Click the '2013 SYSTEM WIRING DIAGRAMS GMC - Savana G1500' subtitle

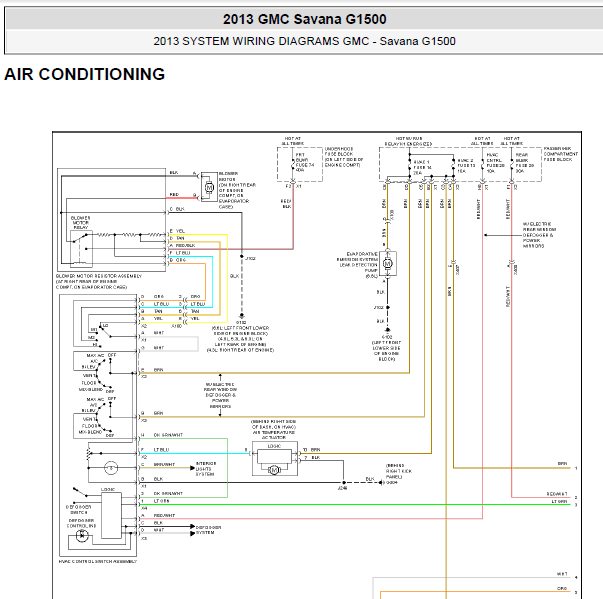pos(304,41)
